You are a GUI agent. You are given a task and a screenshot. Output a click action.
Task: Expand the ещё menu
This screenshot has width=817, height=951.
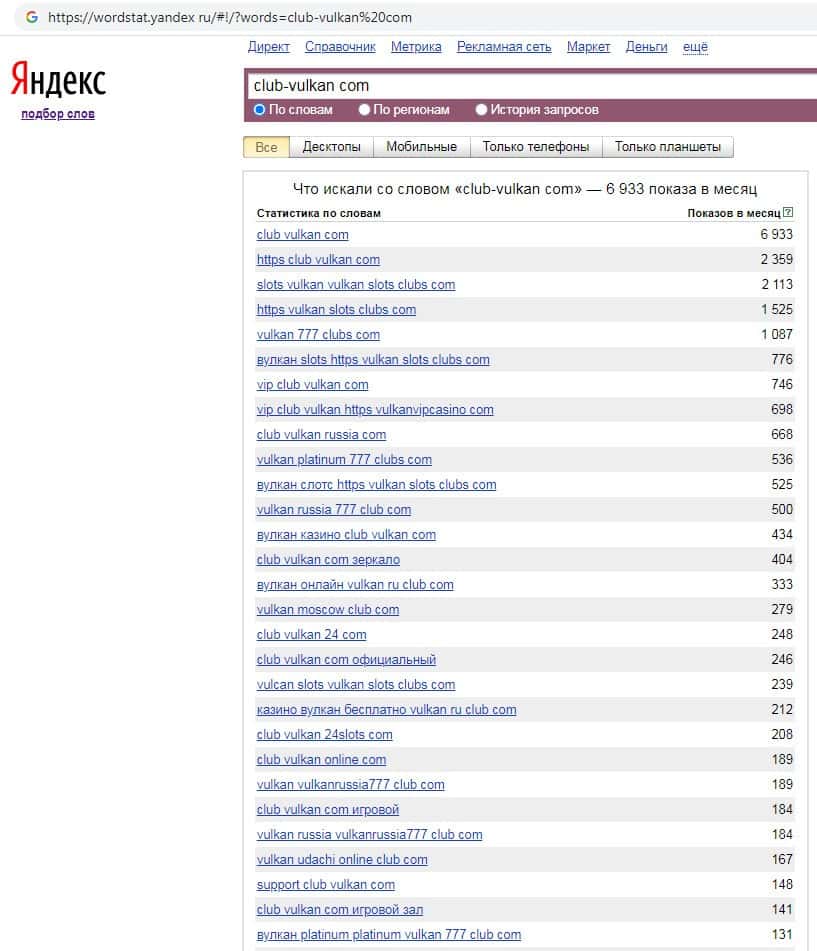pos(695,47)
